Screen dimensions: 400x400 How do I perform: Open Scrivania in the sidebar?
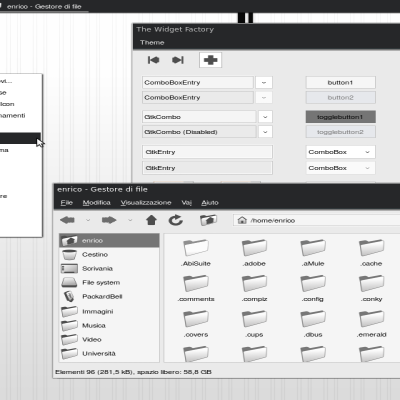tap(109, 269)
